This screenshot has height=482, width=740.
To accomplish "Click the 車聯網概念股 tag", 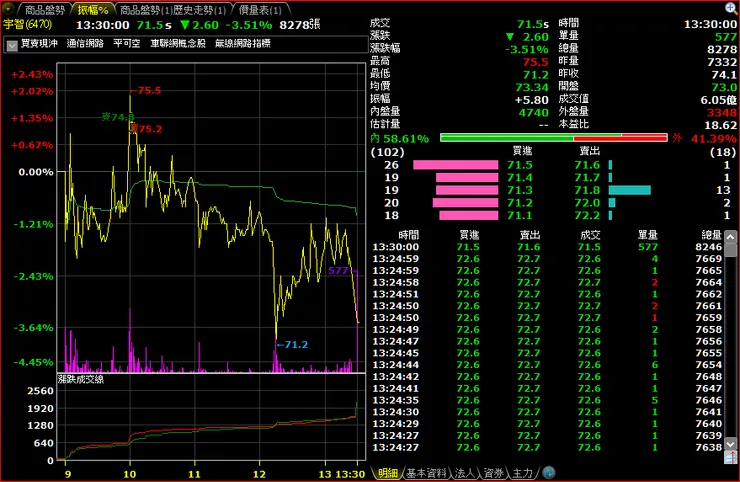I will coord(178,43).
